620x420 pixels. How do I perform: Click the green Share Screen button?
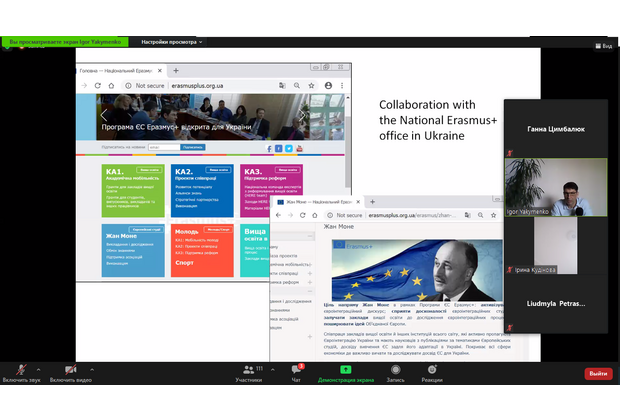(x=346, y=372)
